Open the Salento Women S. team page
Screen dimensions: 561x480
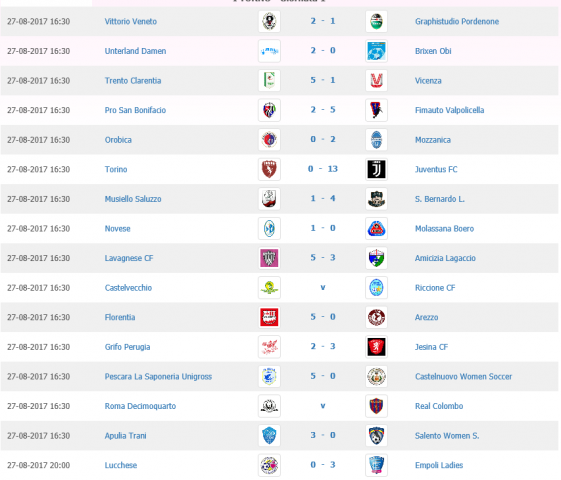point(447,436)
